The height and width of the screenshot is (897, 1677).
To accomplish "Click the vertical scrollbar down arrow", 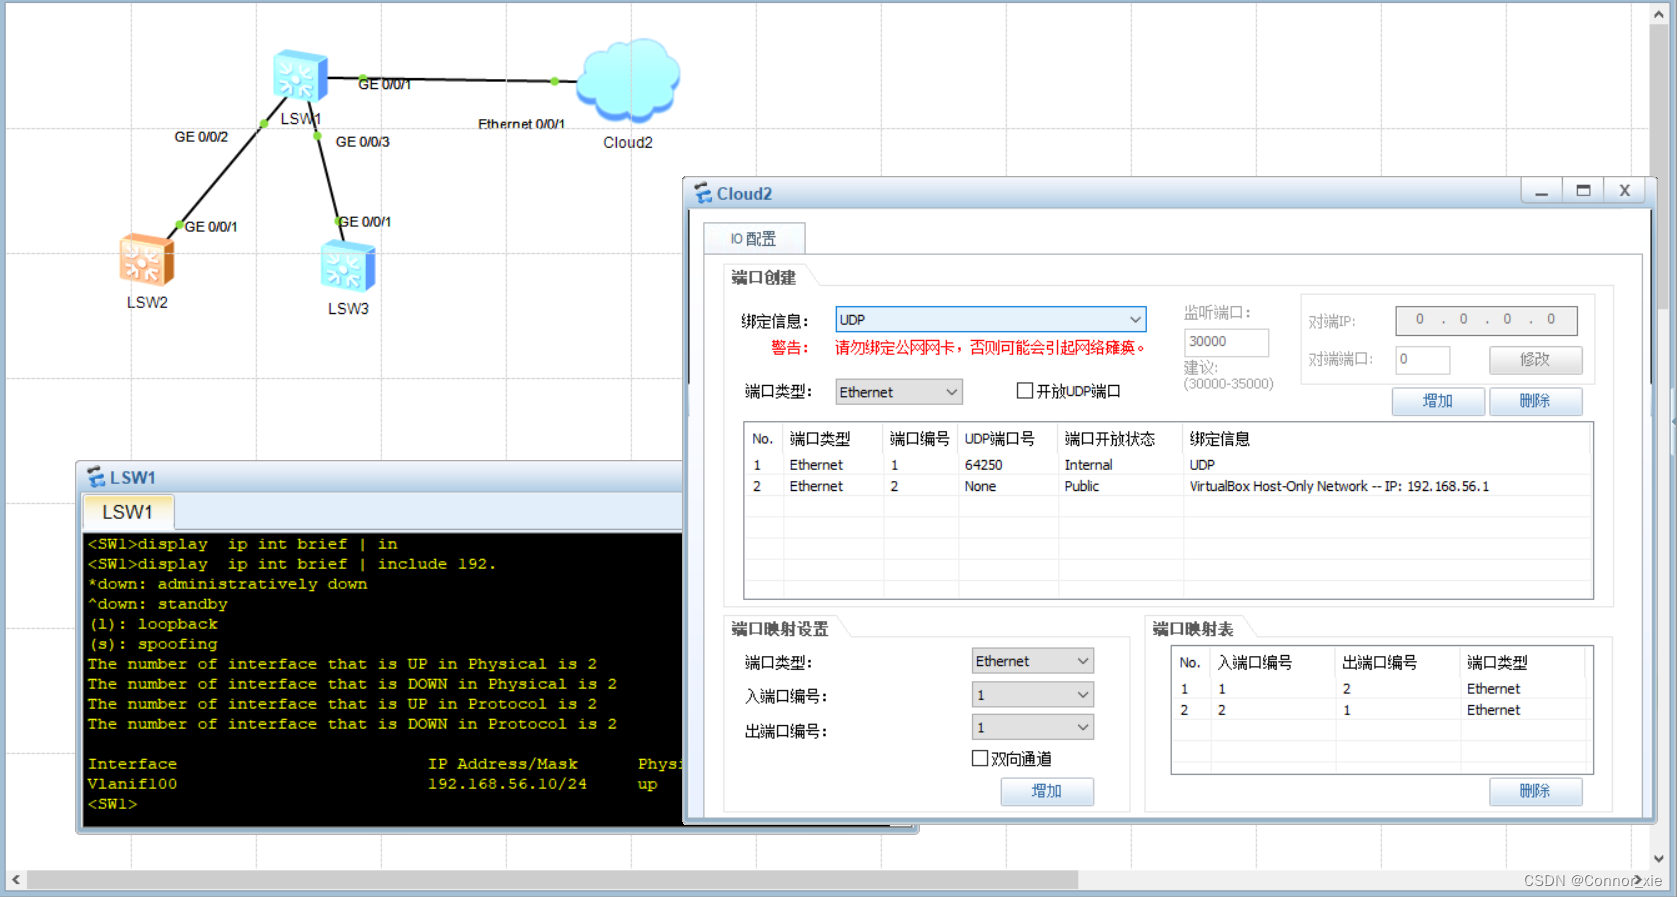I will (1659, 858).
